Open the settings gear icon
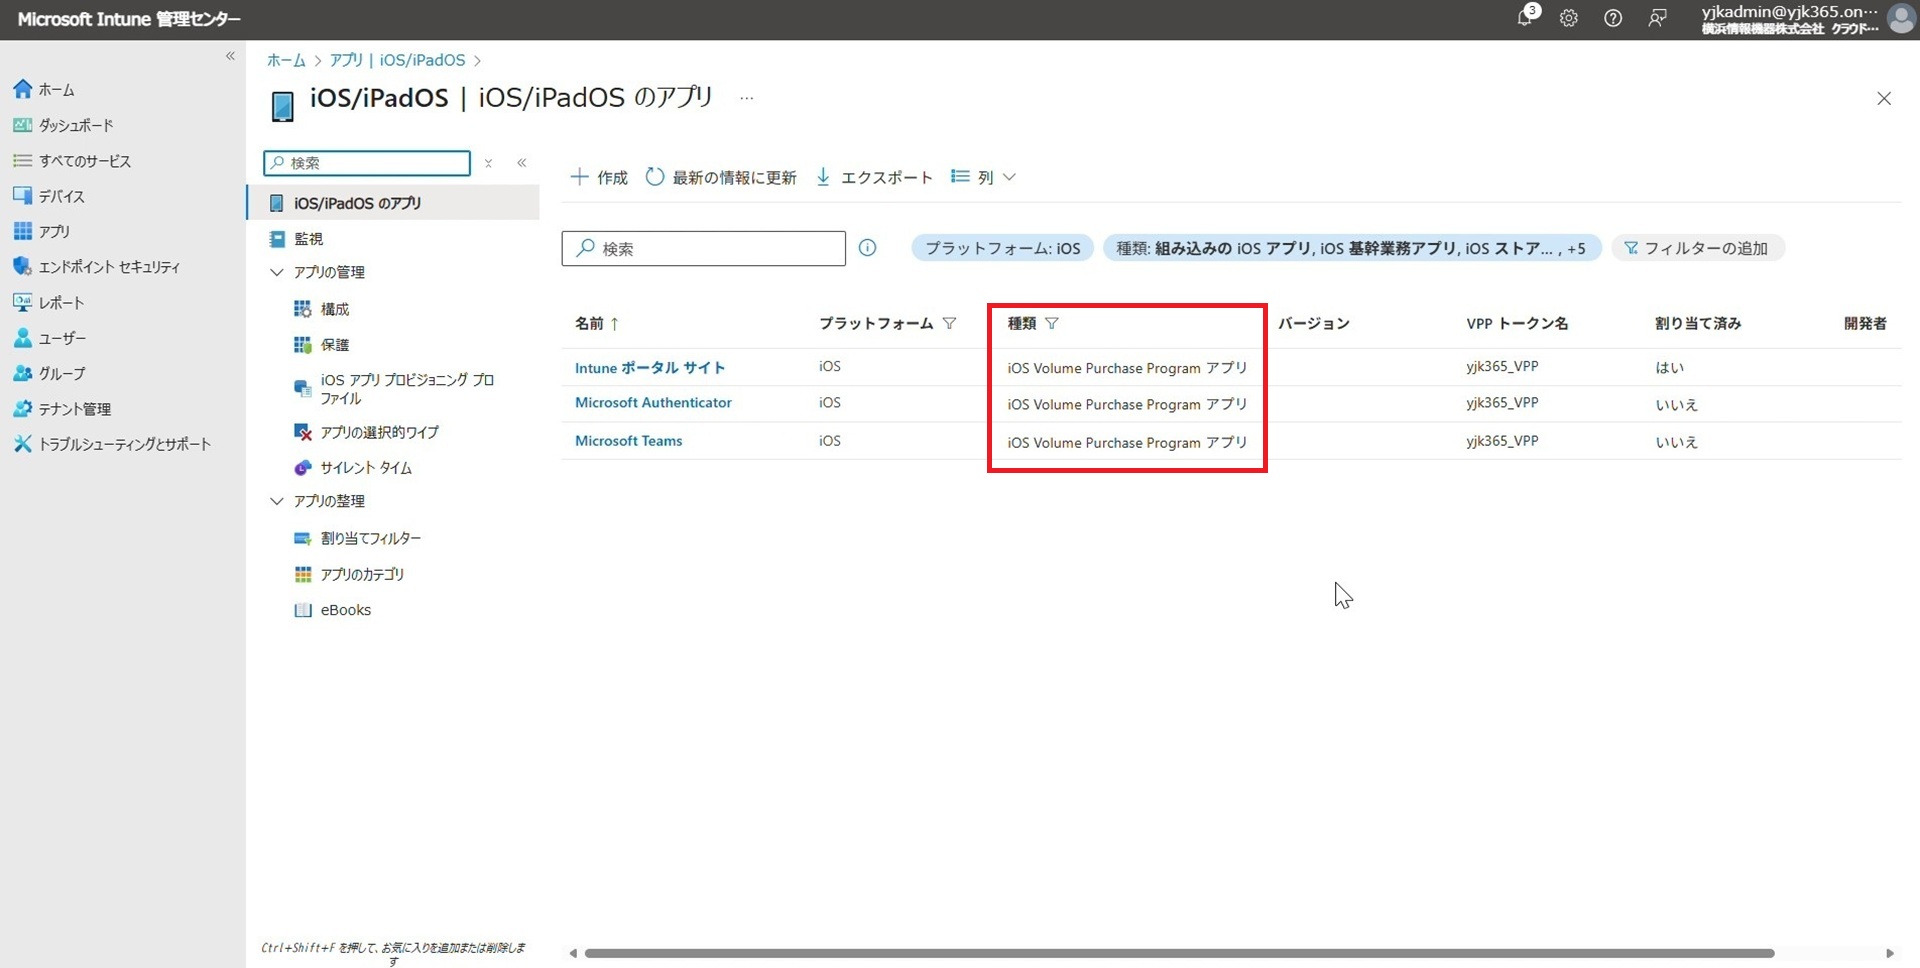The width and height of the screenshot is (1920, 968). pos(1568,18)
